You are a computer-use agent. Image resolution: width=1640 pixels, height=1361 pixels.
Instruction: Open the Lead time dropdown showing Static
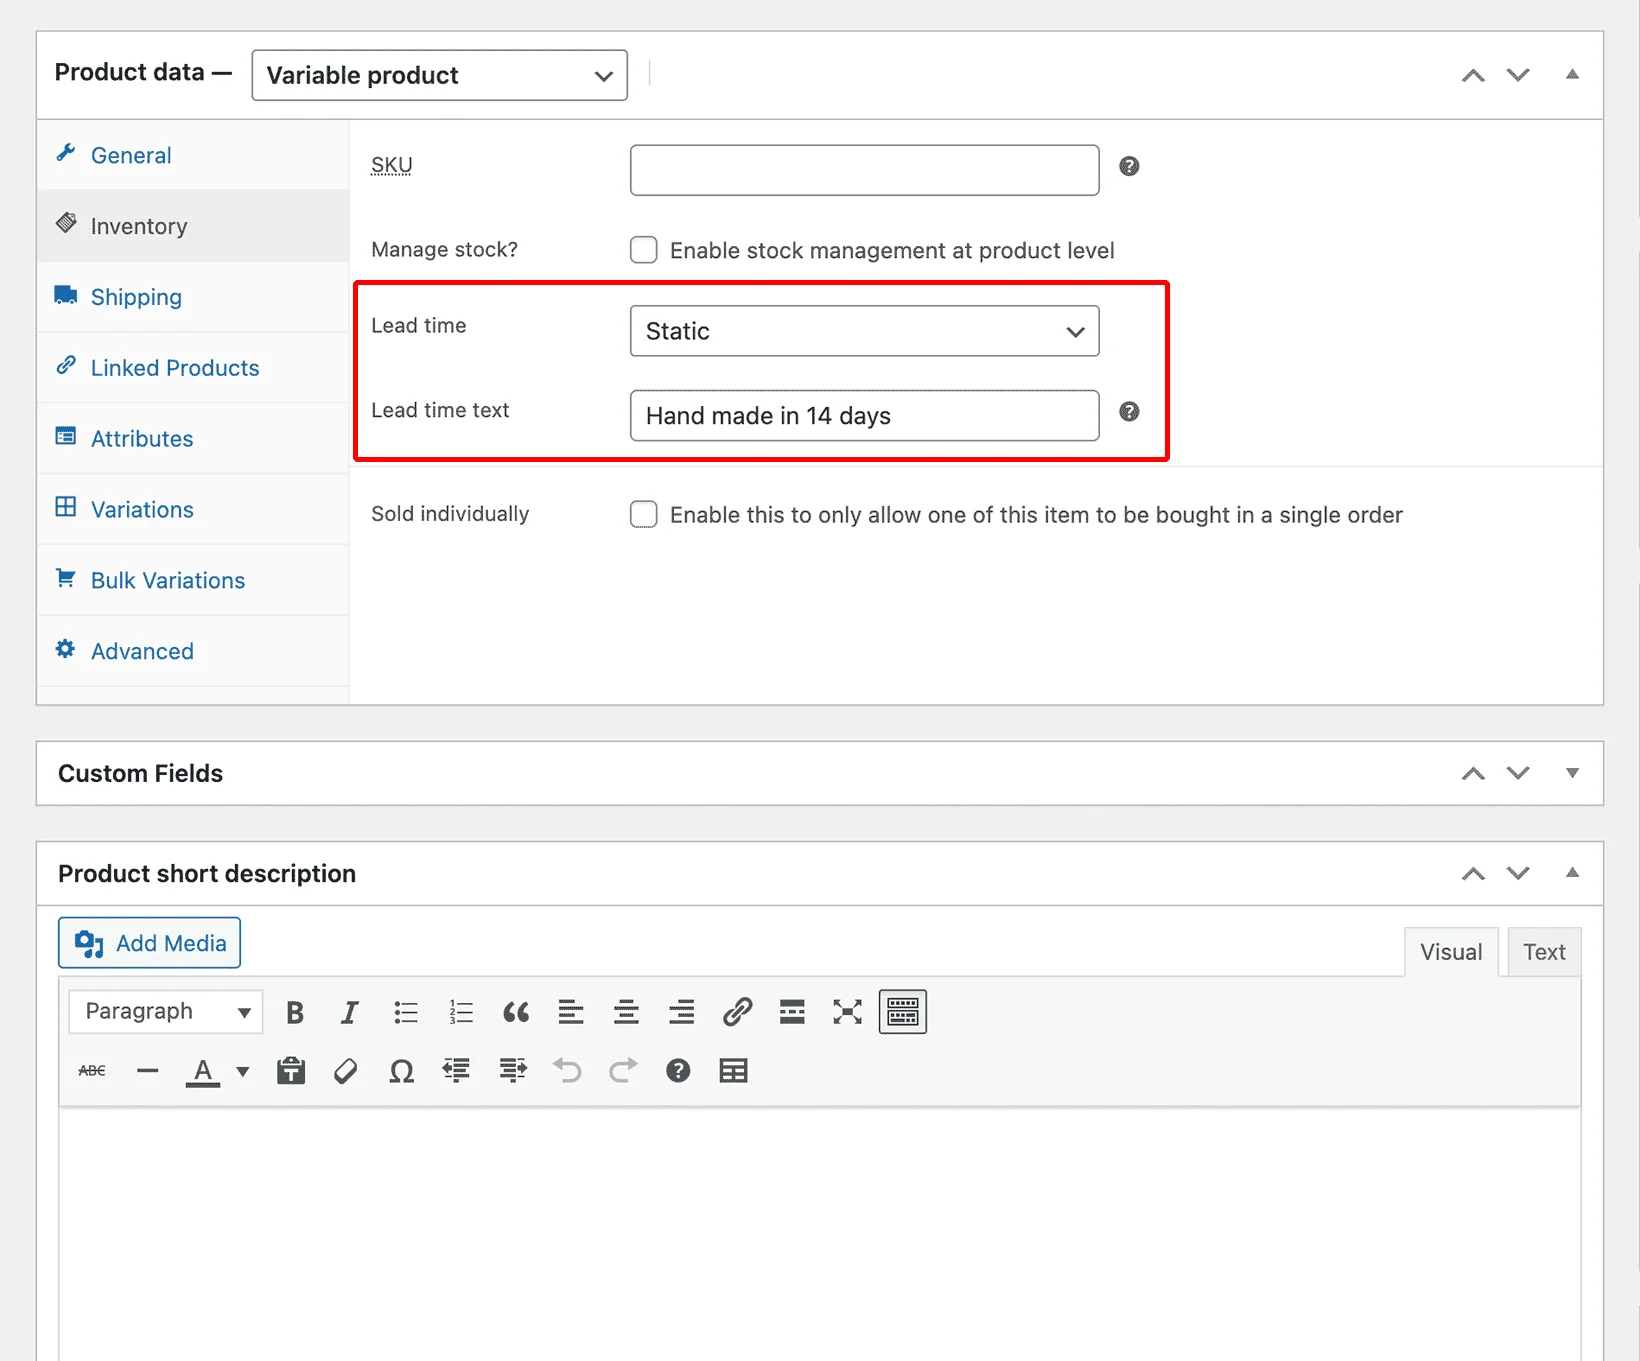[x=863, y=331]
